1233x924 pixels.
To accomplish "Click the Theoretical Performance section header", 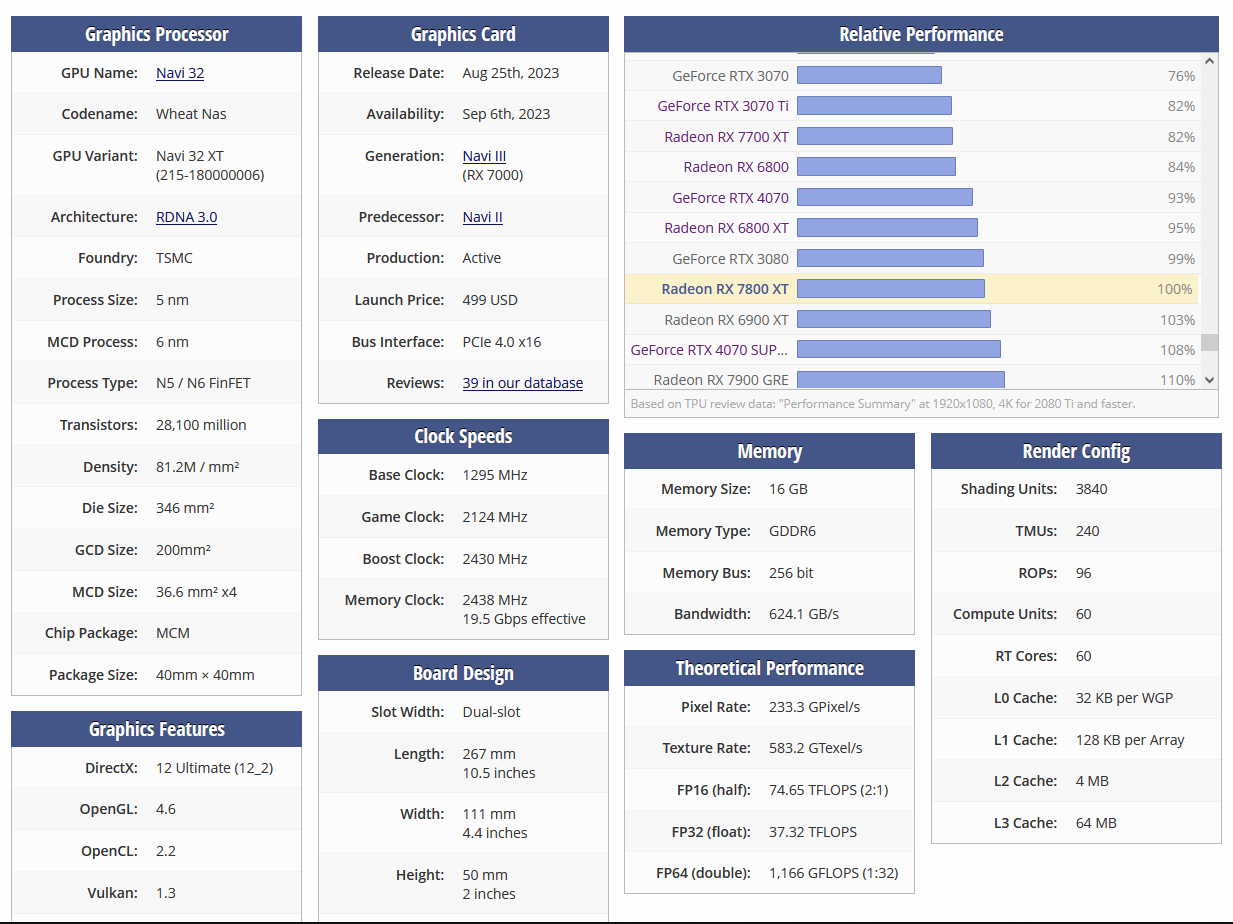I will (769, 668).
